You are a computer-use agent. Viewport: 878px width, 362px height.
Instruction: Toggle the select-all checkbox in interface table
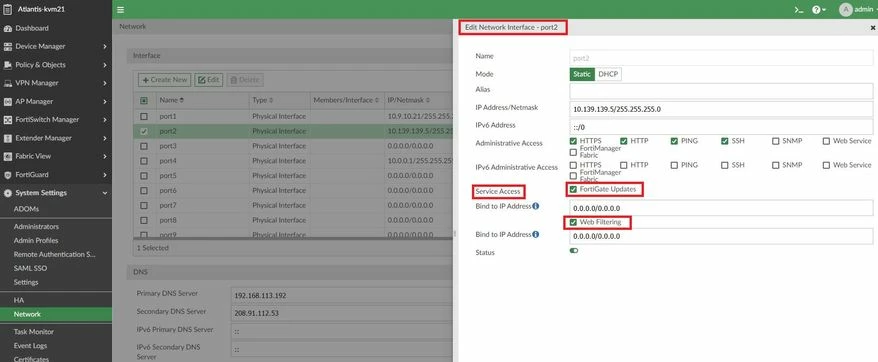click(144, 100)
